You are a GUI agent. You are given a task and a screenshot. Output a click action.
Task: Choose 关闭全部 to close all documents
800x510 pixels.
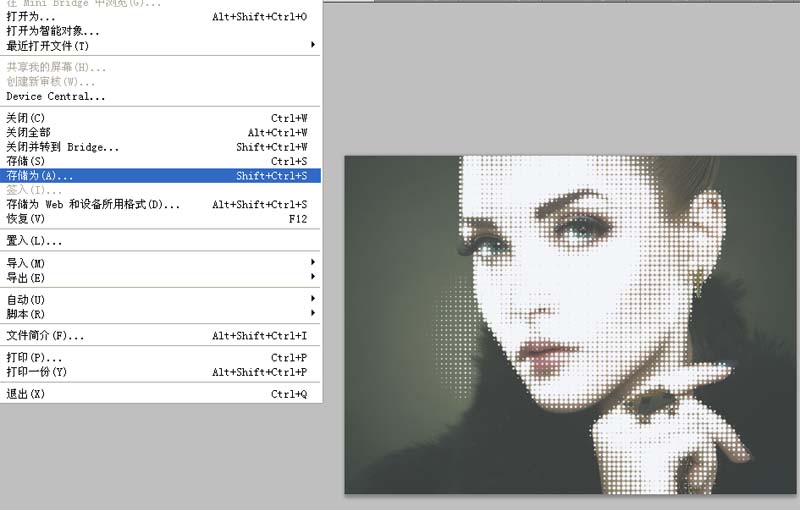point(28,132)
